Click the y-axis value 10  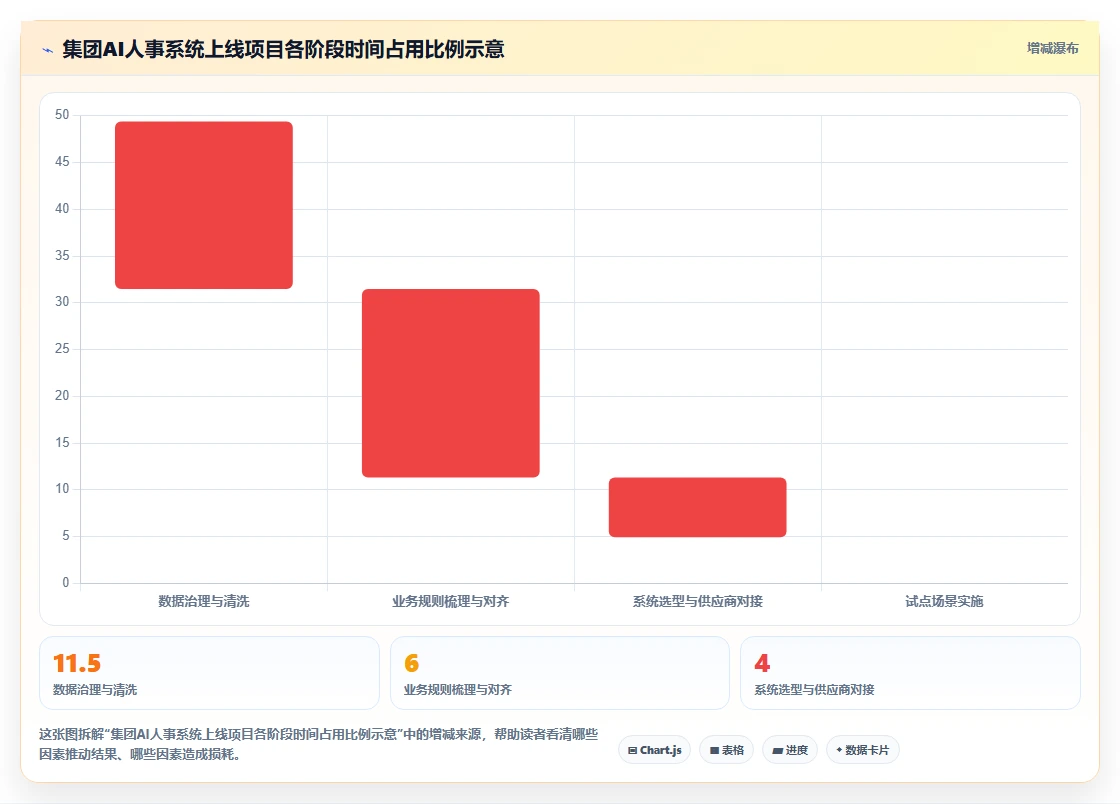pos(62,488)
